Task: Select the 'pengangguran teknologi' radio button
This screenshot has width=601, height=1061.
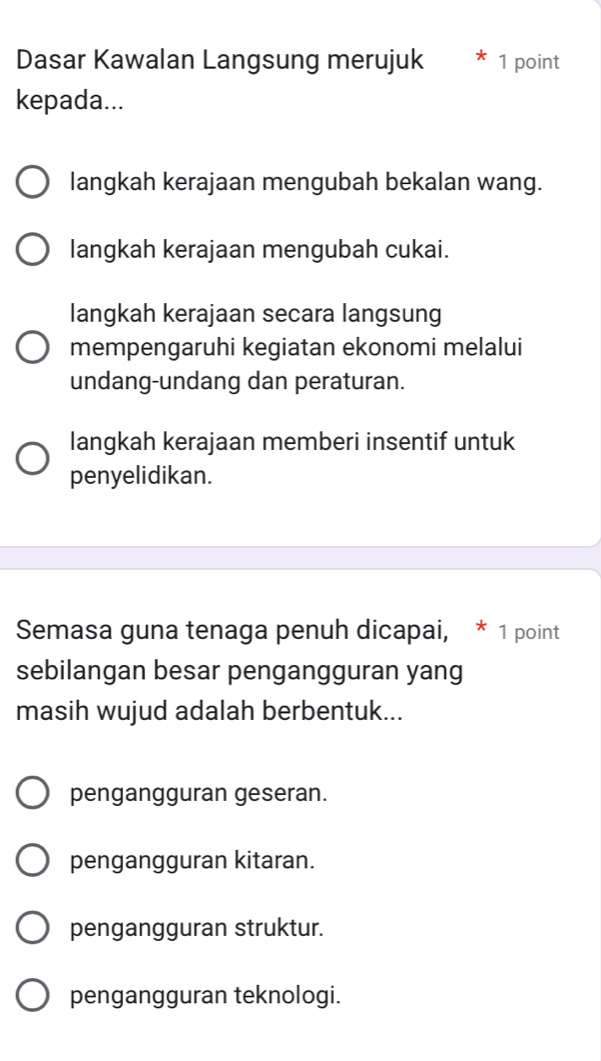Action: click(33, 996)
